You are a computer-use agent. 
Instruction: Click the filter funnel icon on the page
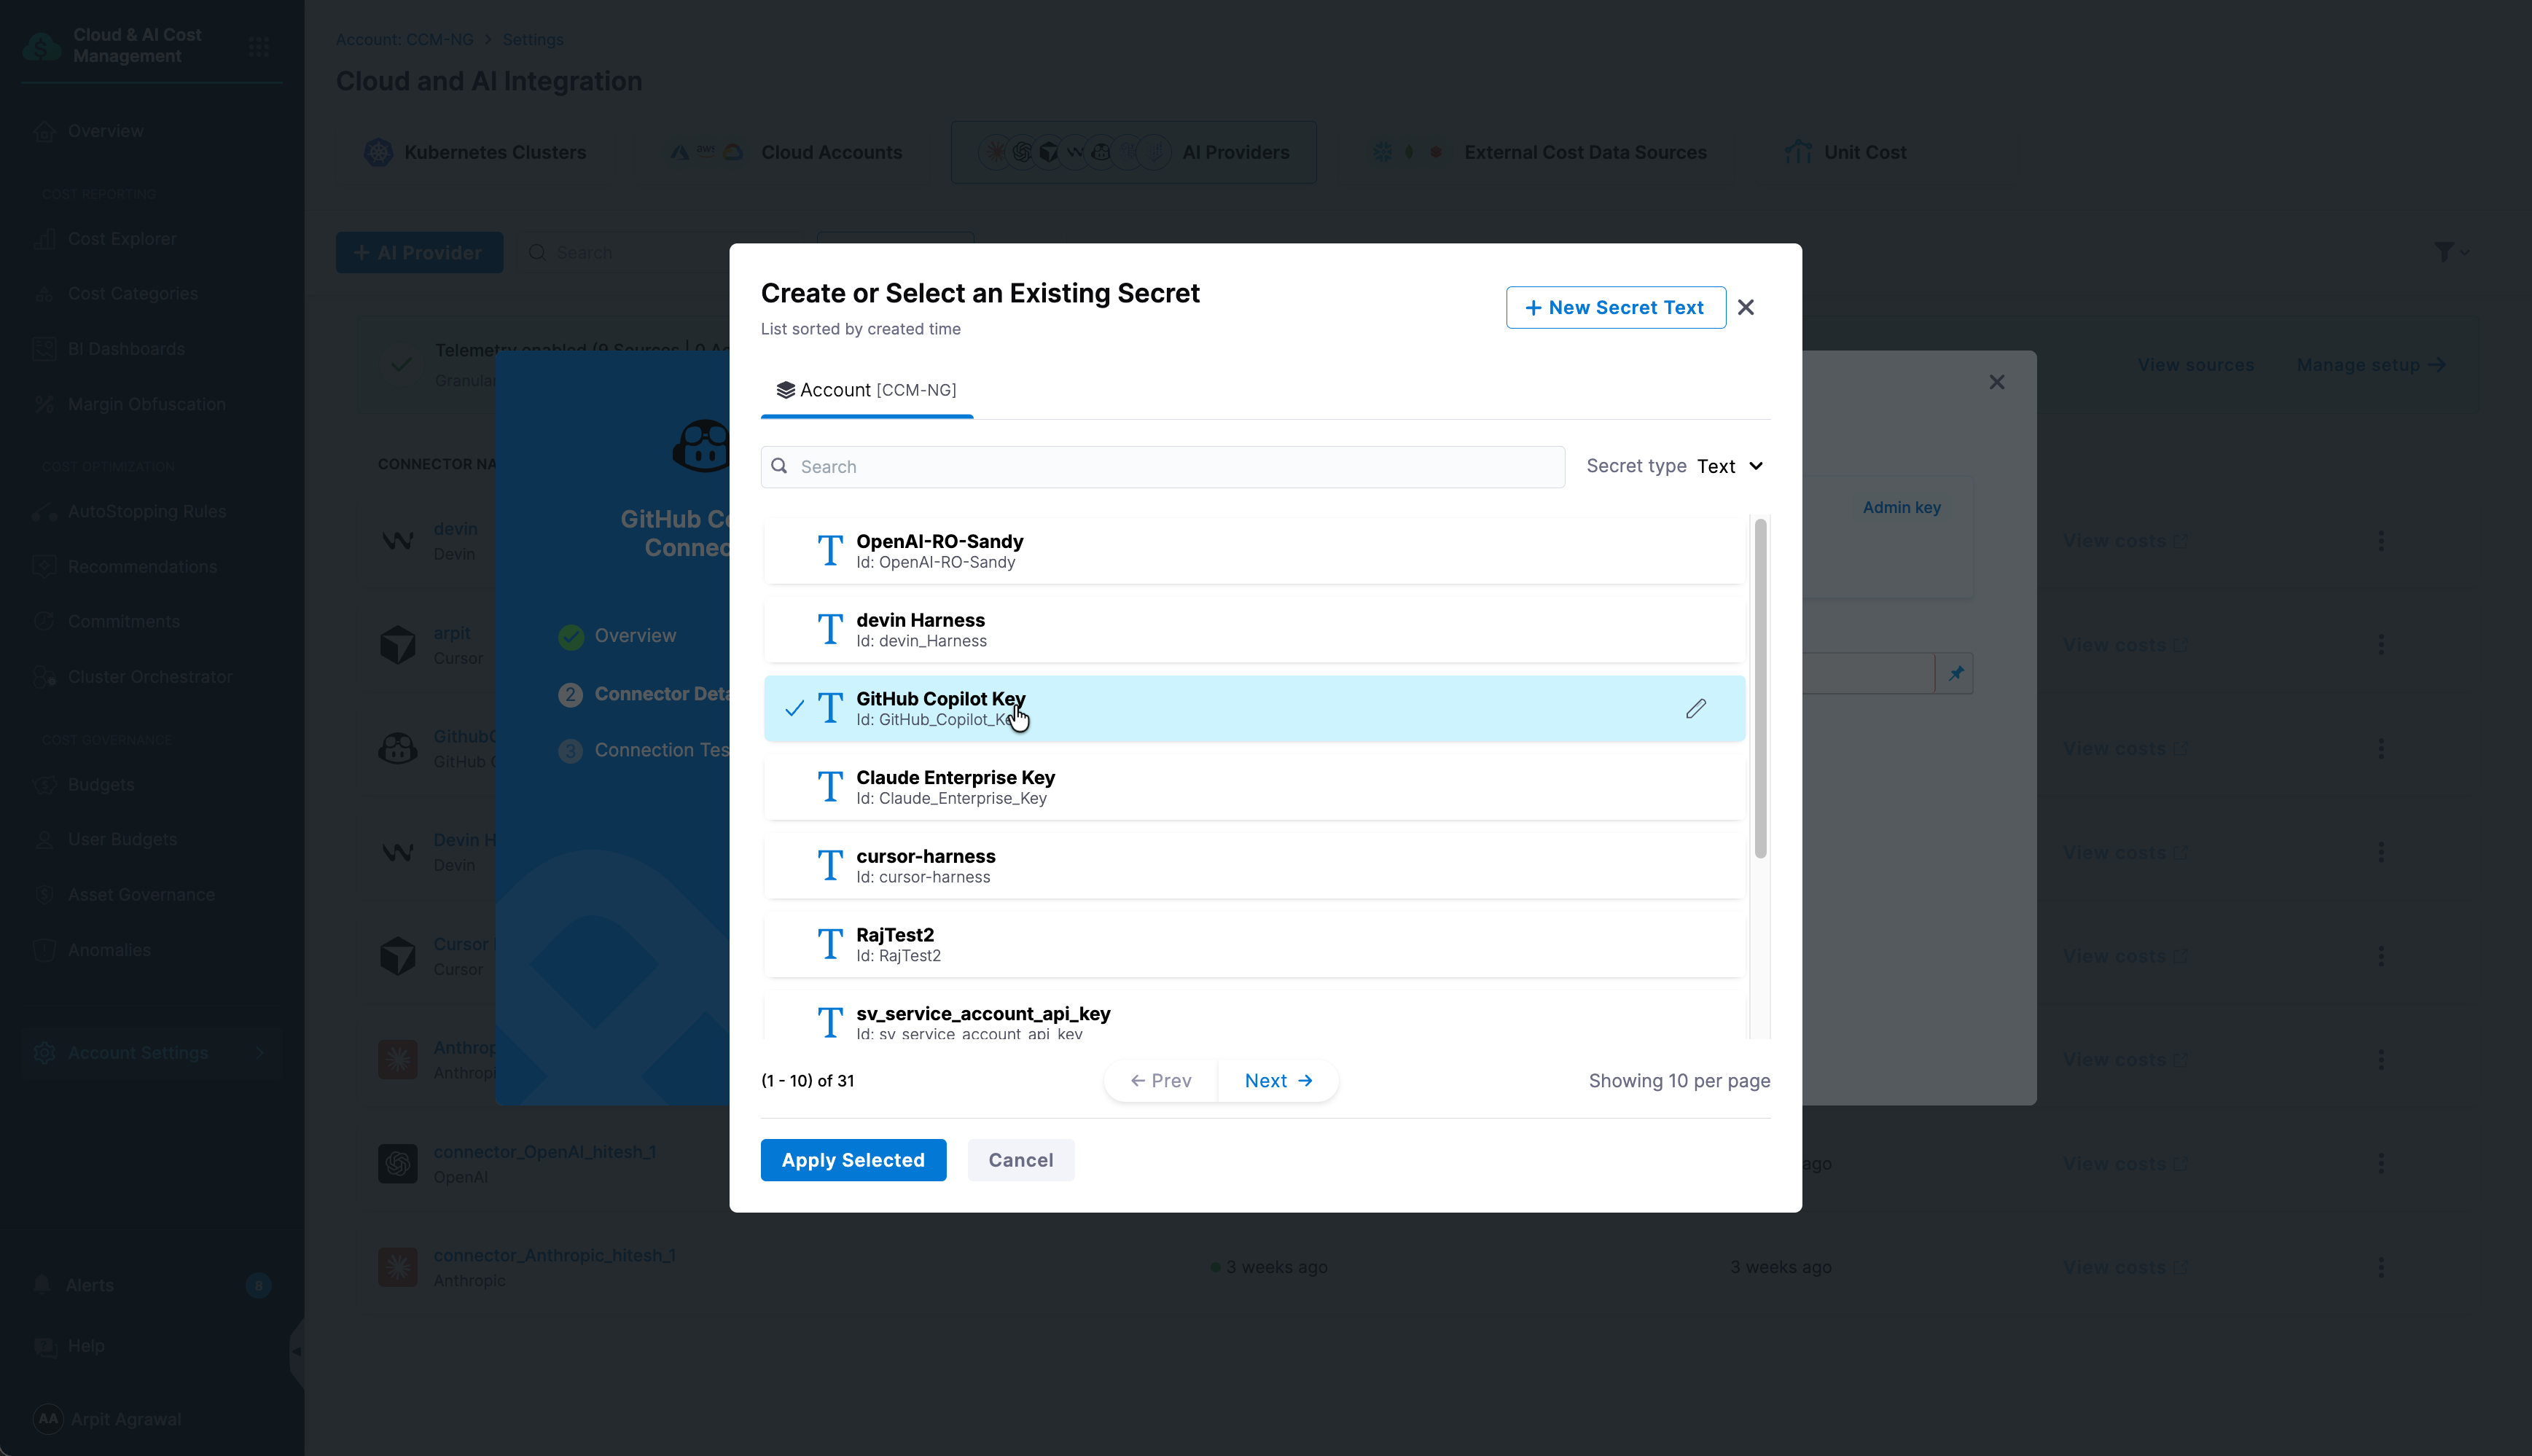[x=2443, y=252]
